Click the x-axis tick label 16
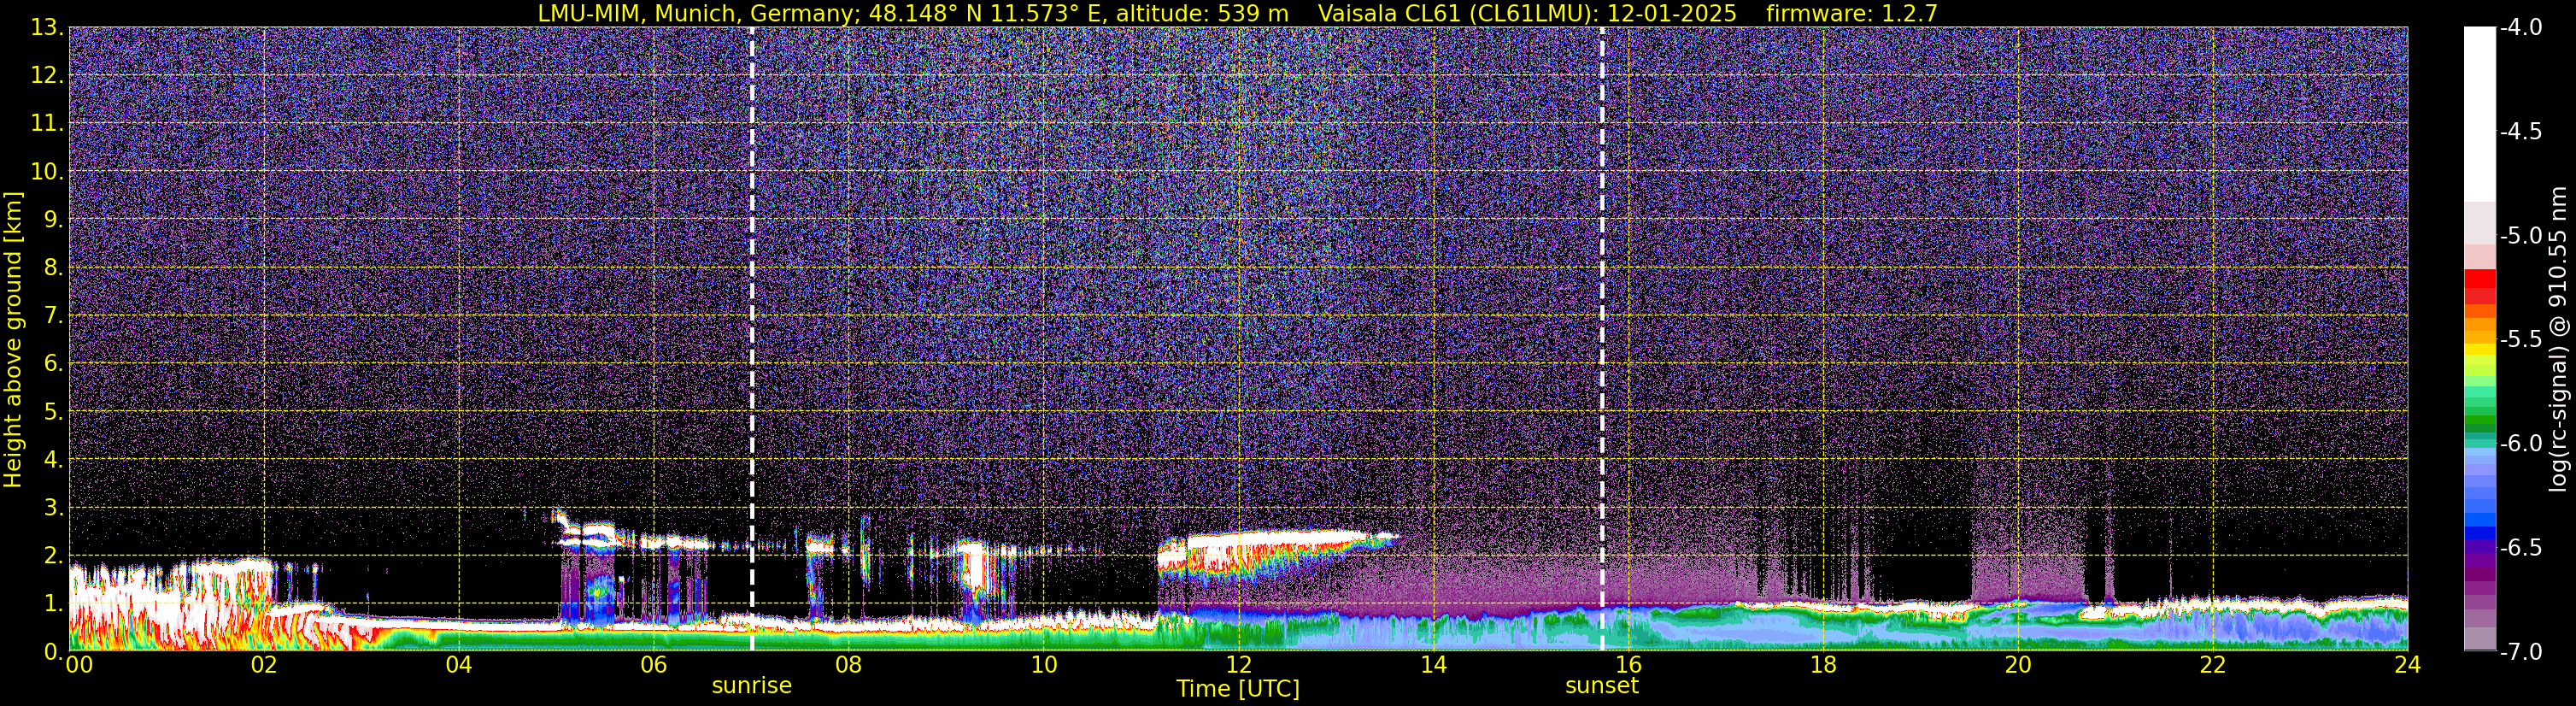This screenshot has width=2576, height=706. (x=1628, y=665)
